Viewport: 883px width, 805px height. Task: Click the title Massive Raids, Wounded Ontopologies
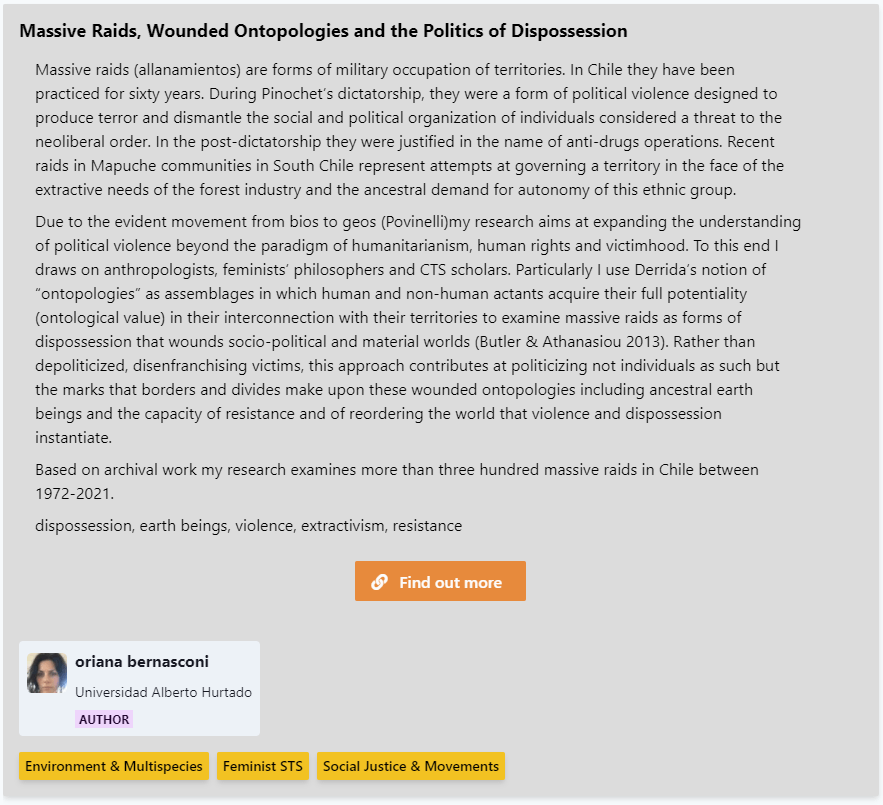pos(323,31)
